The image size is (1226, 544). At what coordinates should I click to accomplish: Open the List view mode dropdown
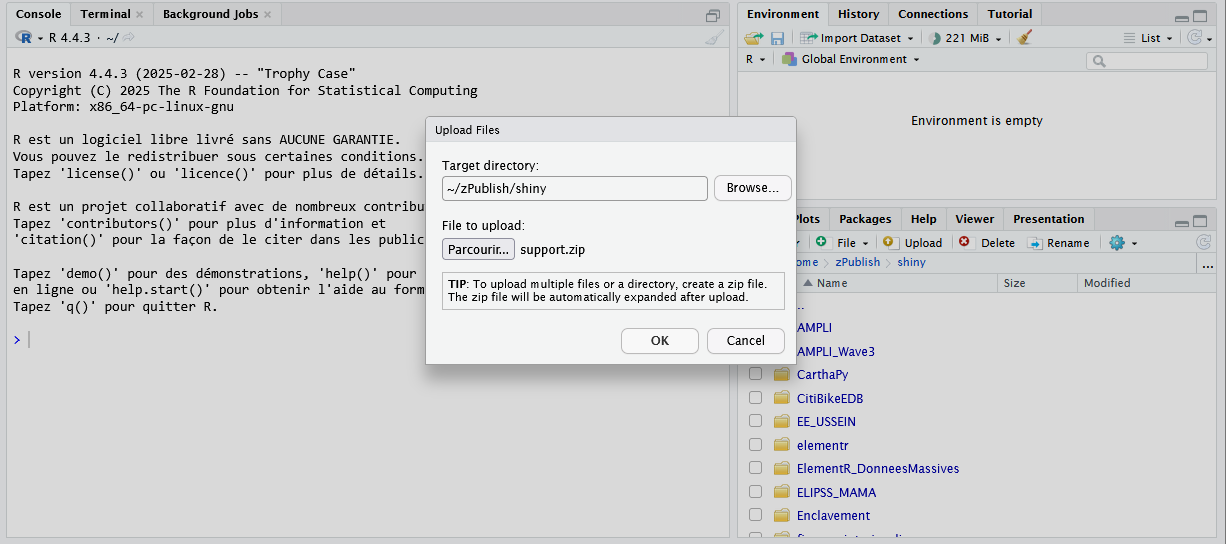[x=1149, y=38]
